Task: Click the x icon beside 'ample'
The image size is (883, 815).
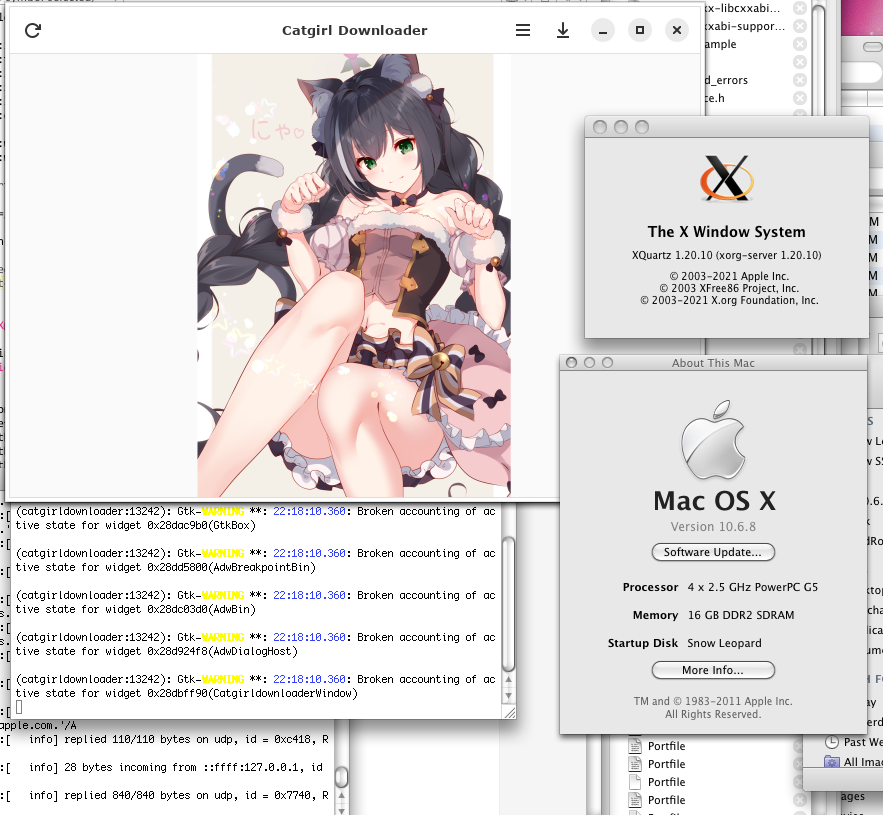Action: pos(800,44)
